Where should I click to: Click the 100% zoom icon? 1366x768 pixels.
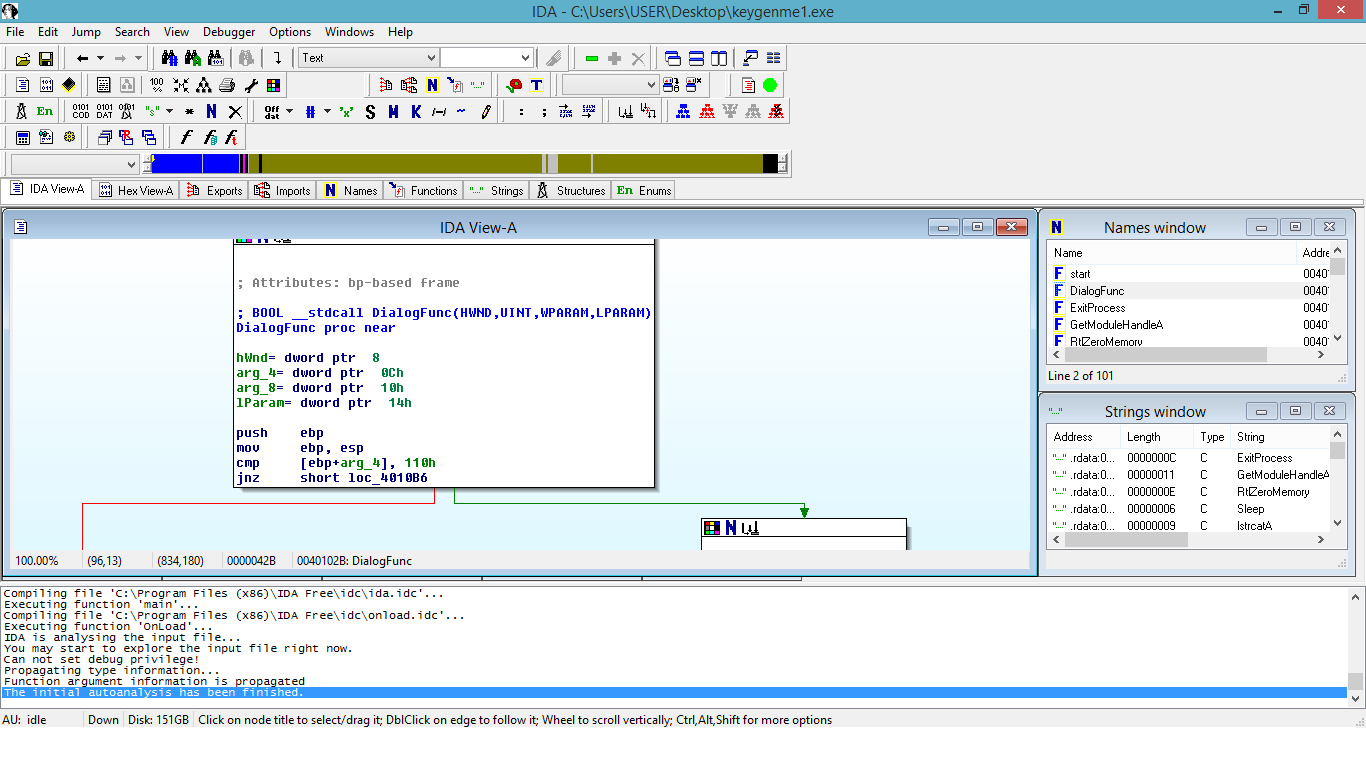pos(157,85)
